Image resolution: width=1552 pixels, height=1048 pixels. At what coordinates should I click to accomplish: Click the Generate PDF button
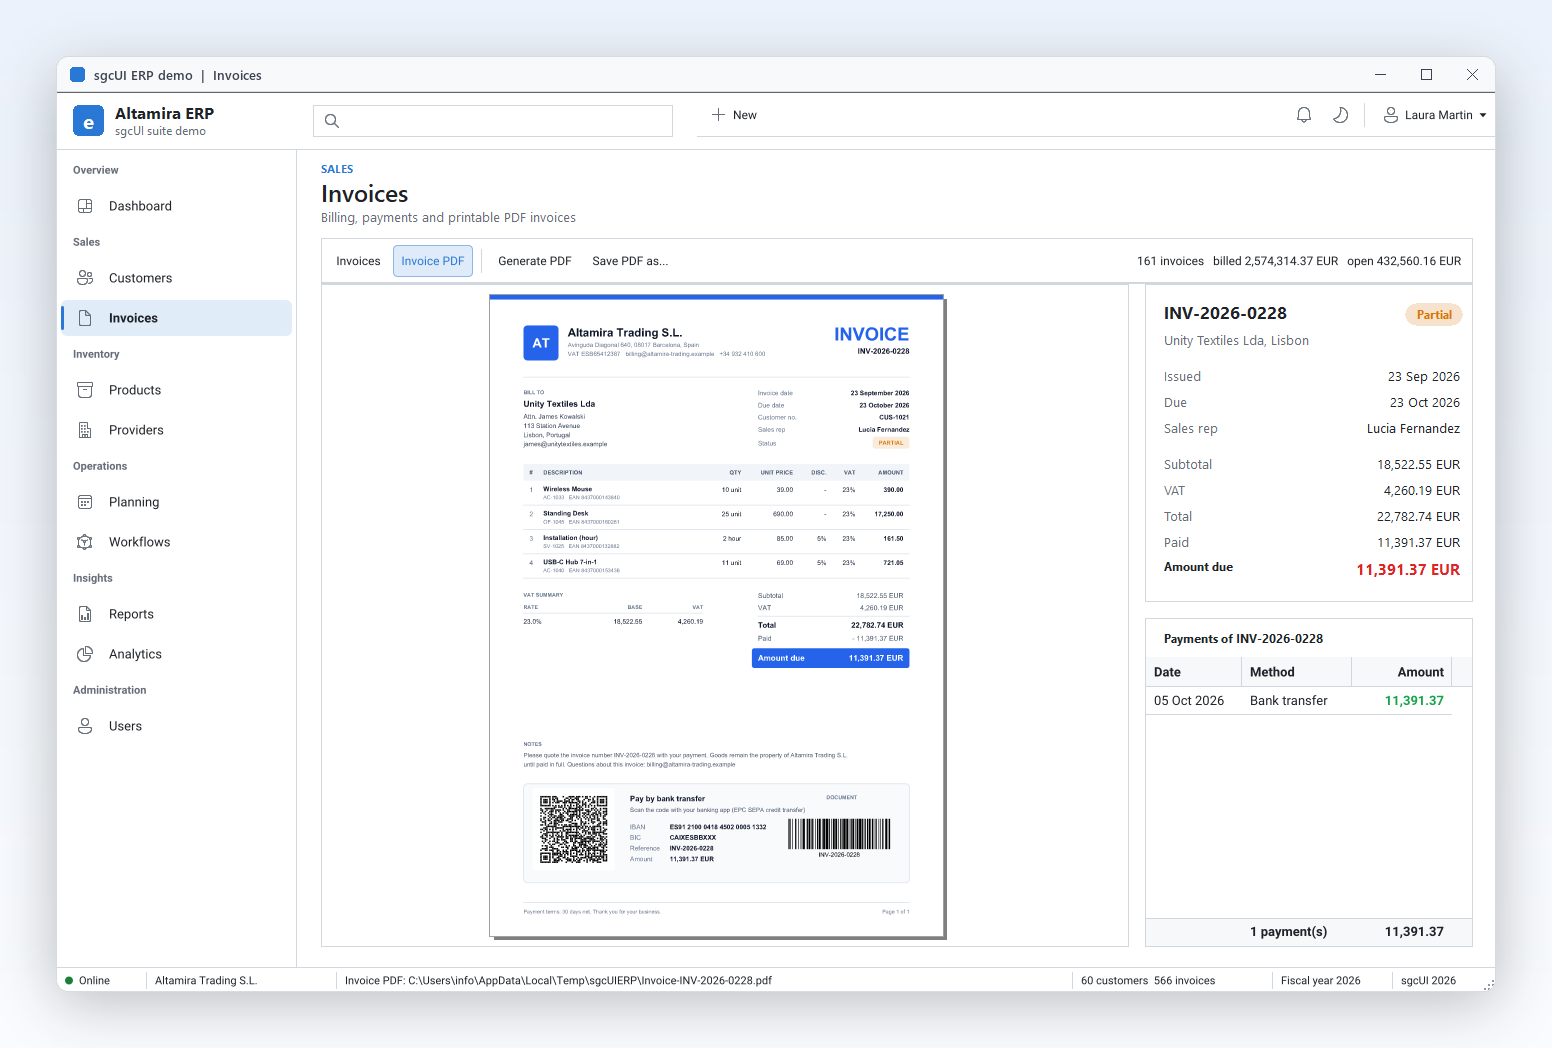(535, 261)
